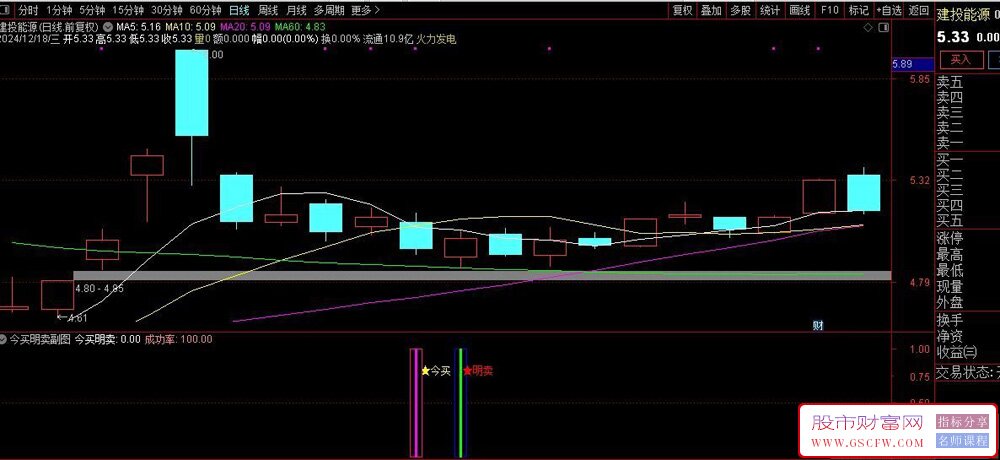The width and height of the screenshot is (1000, 460).
Task: Open the 多股 multi-stock view
Action: (740, 10)
